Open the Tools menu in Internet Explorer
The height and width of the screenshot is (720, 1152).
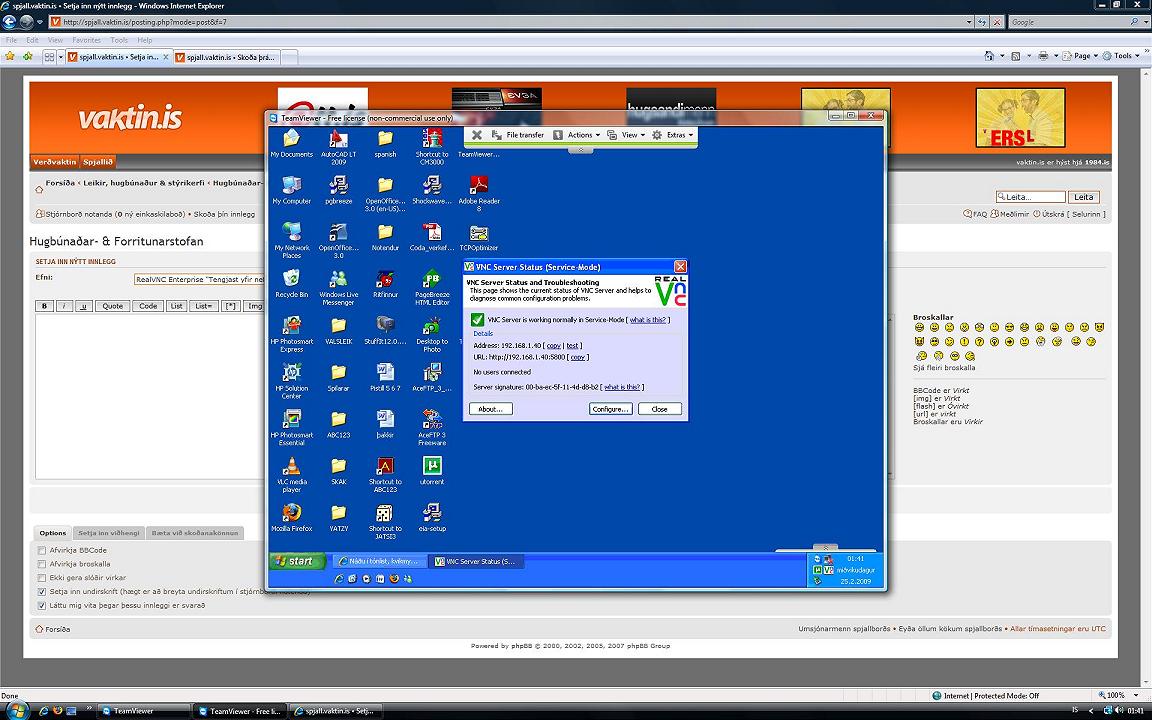coord(119,40)
